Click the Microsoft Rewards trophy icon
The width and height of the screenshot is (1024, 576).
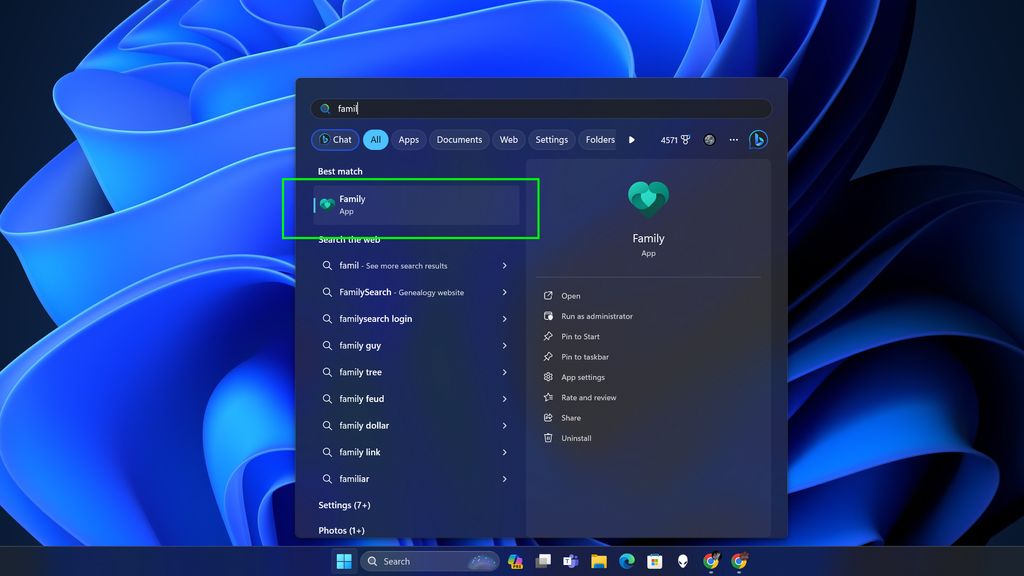[x=685, y=140]
